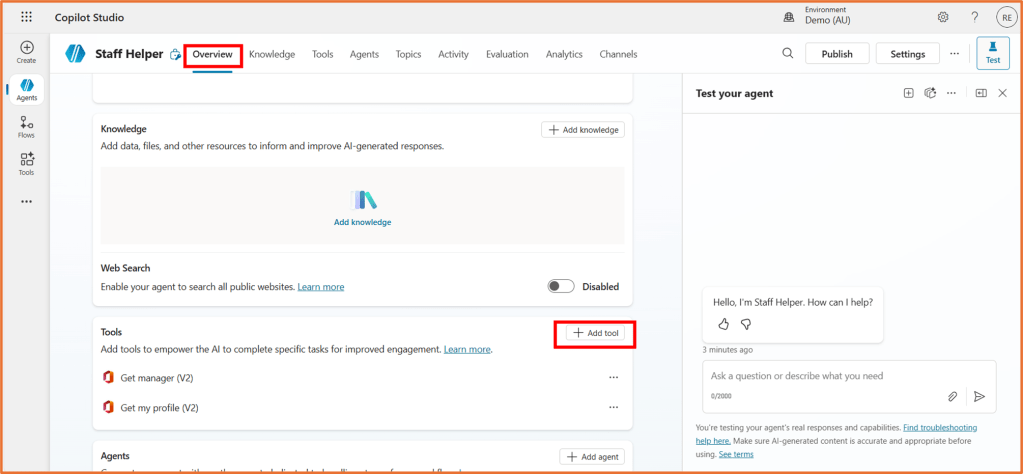Close the Test your agent panel
This screenshot has height=474, width=1023.
(1003, 93)
